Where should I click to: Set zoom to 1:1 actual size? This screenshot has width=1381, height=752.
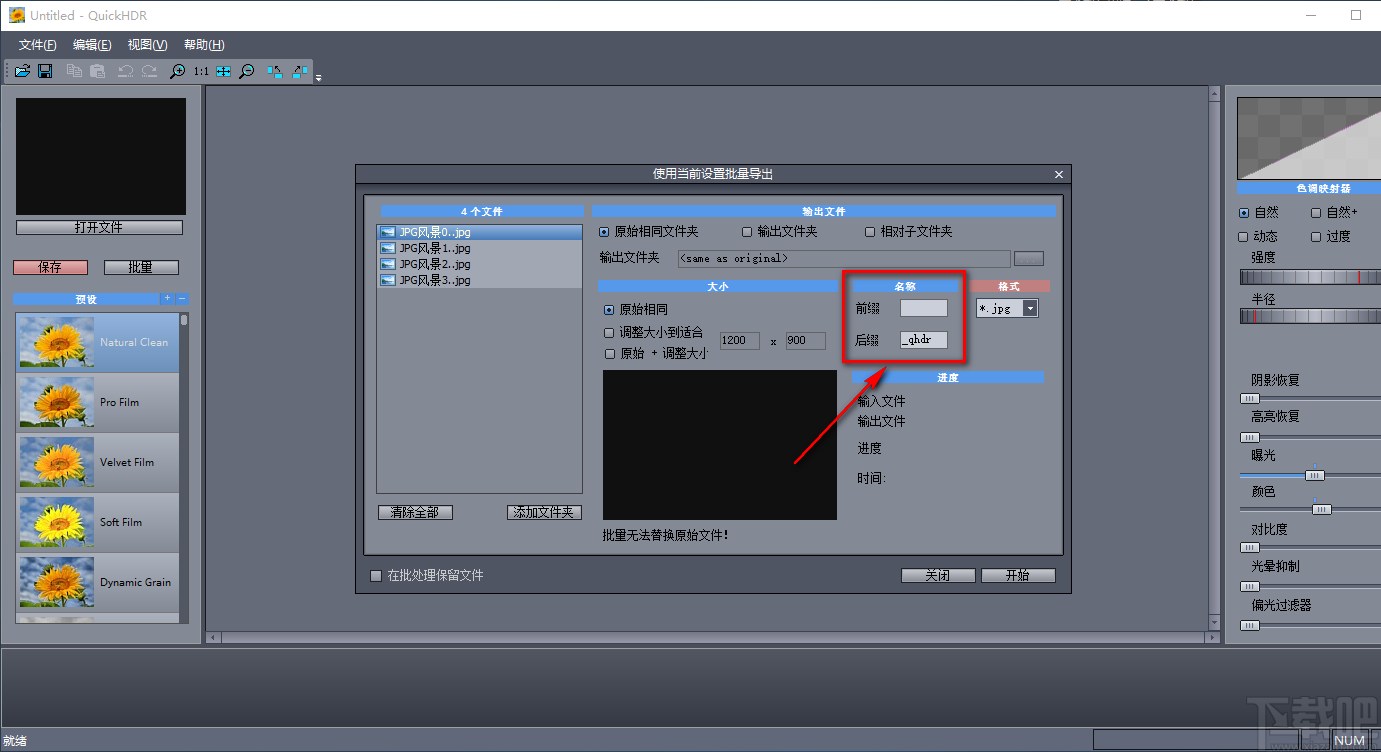[x=201, y=71]
